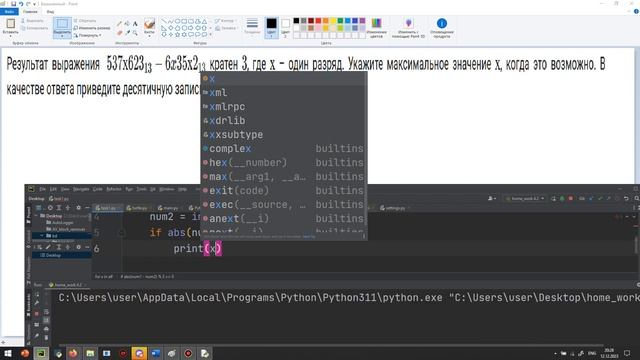
Task: Choose 'xmlrpc' completion suggestion
Action: pyautogui.click(x=284, y=107)
